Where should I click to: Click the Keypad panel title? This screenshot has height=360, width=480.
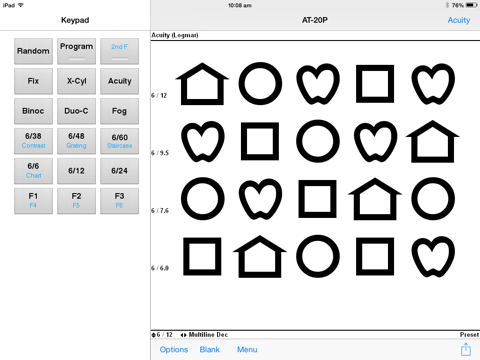(x=75, y=20)
